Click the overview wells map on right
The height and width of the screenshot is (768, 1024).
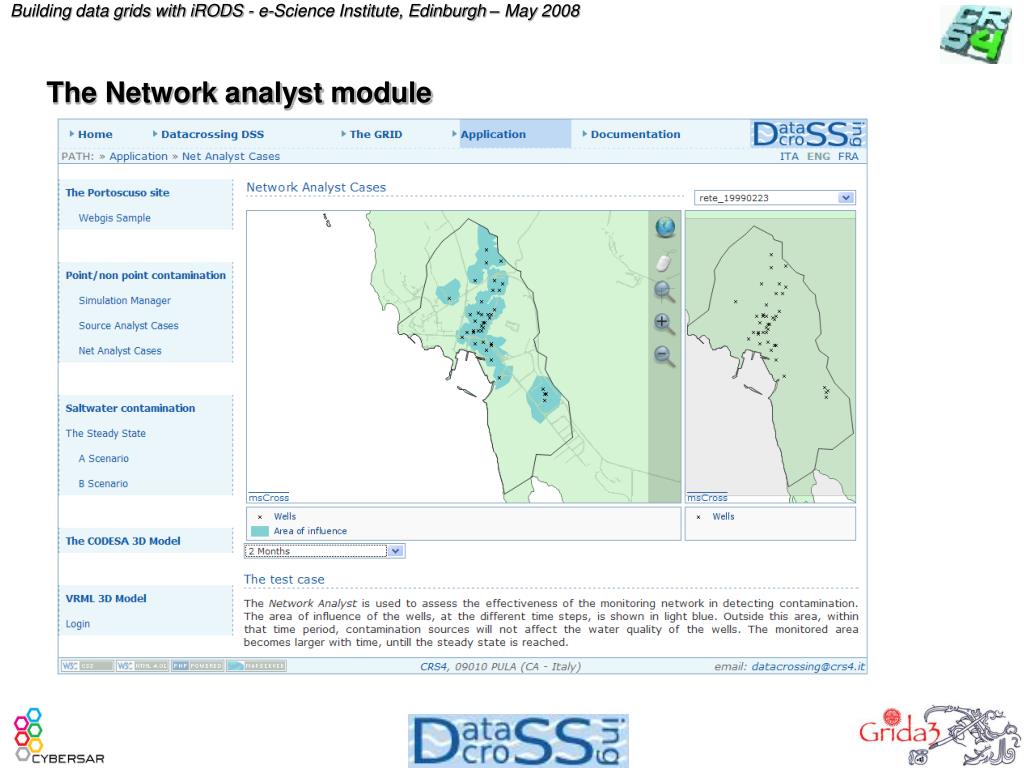(771, 357)
